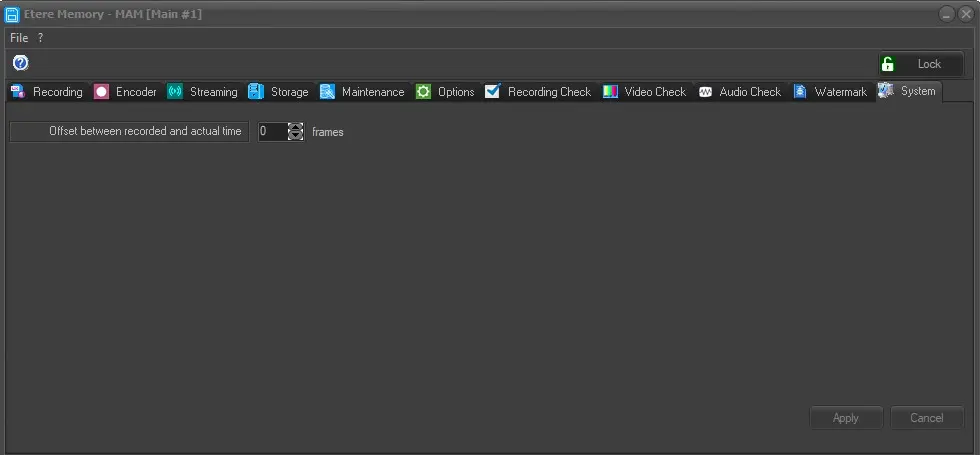Click the Recording tab icon
Screen dimensions: 980x455
click(17, 92)
